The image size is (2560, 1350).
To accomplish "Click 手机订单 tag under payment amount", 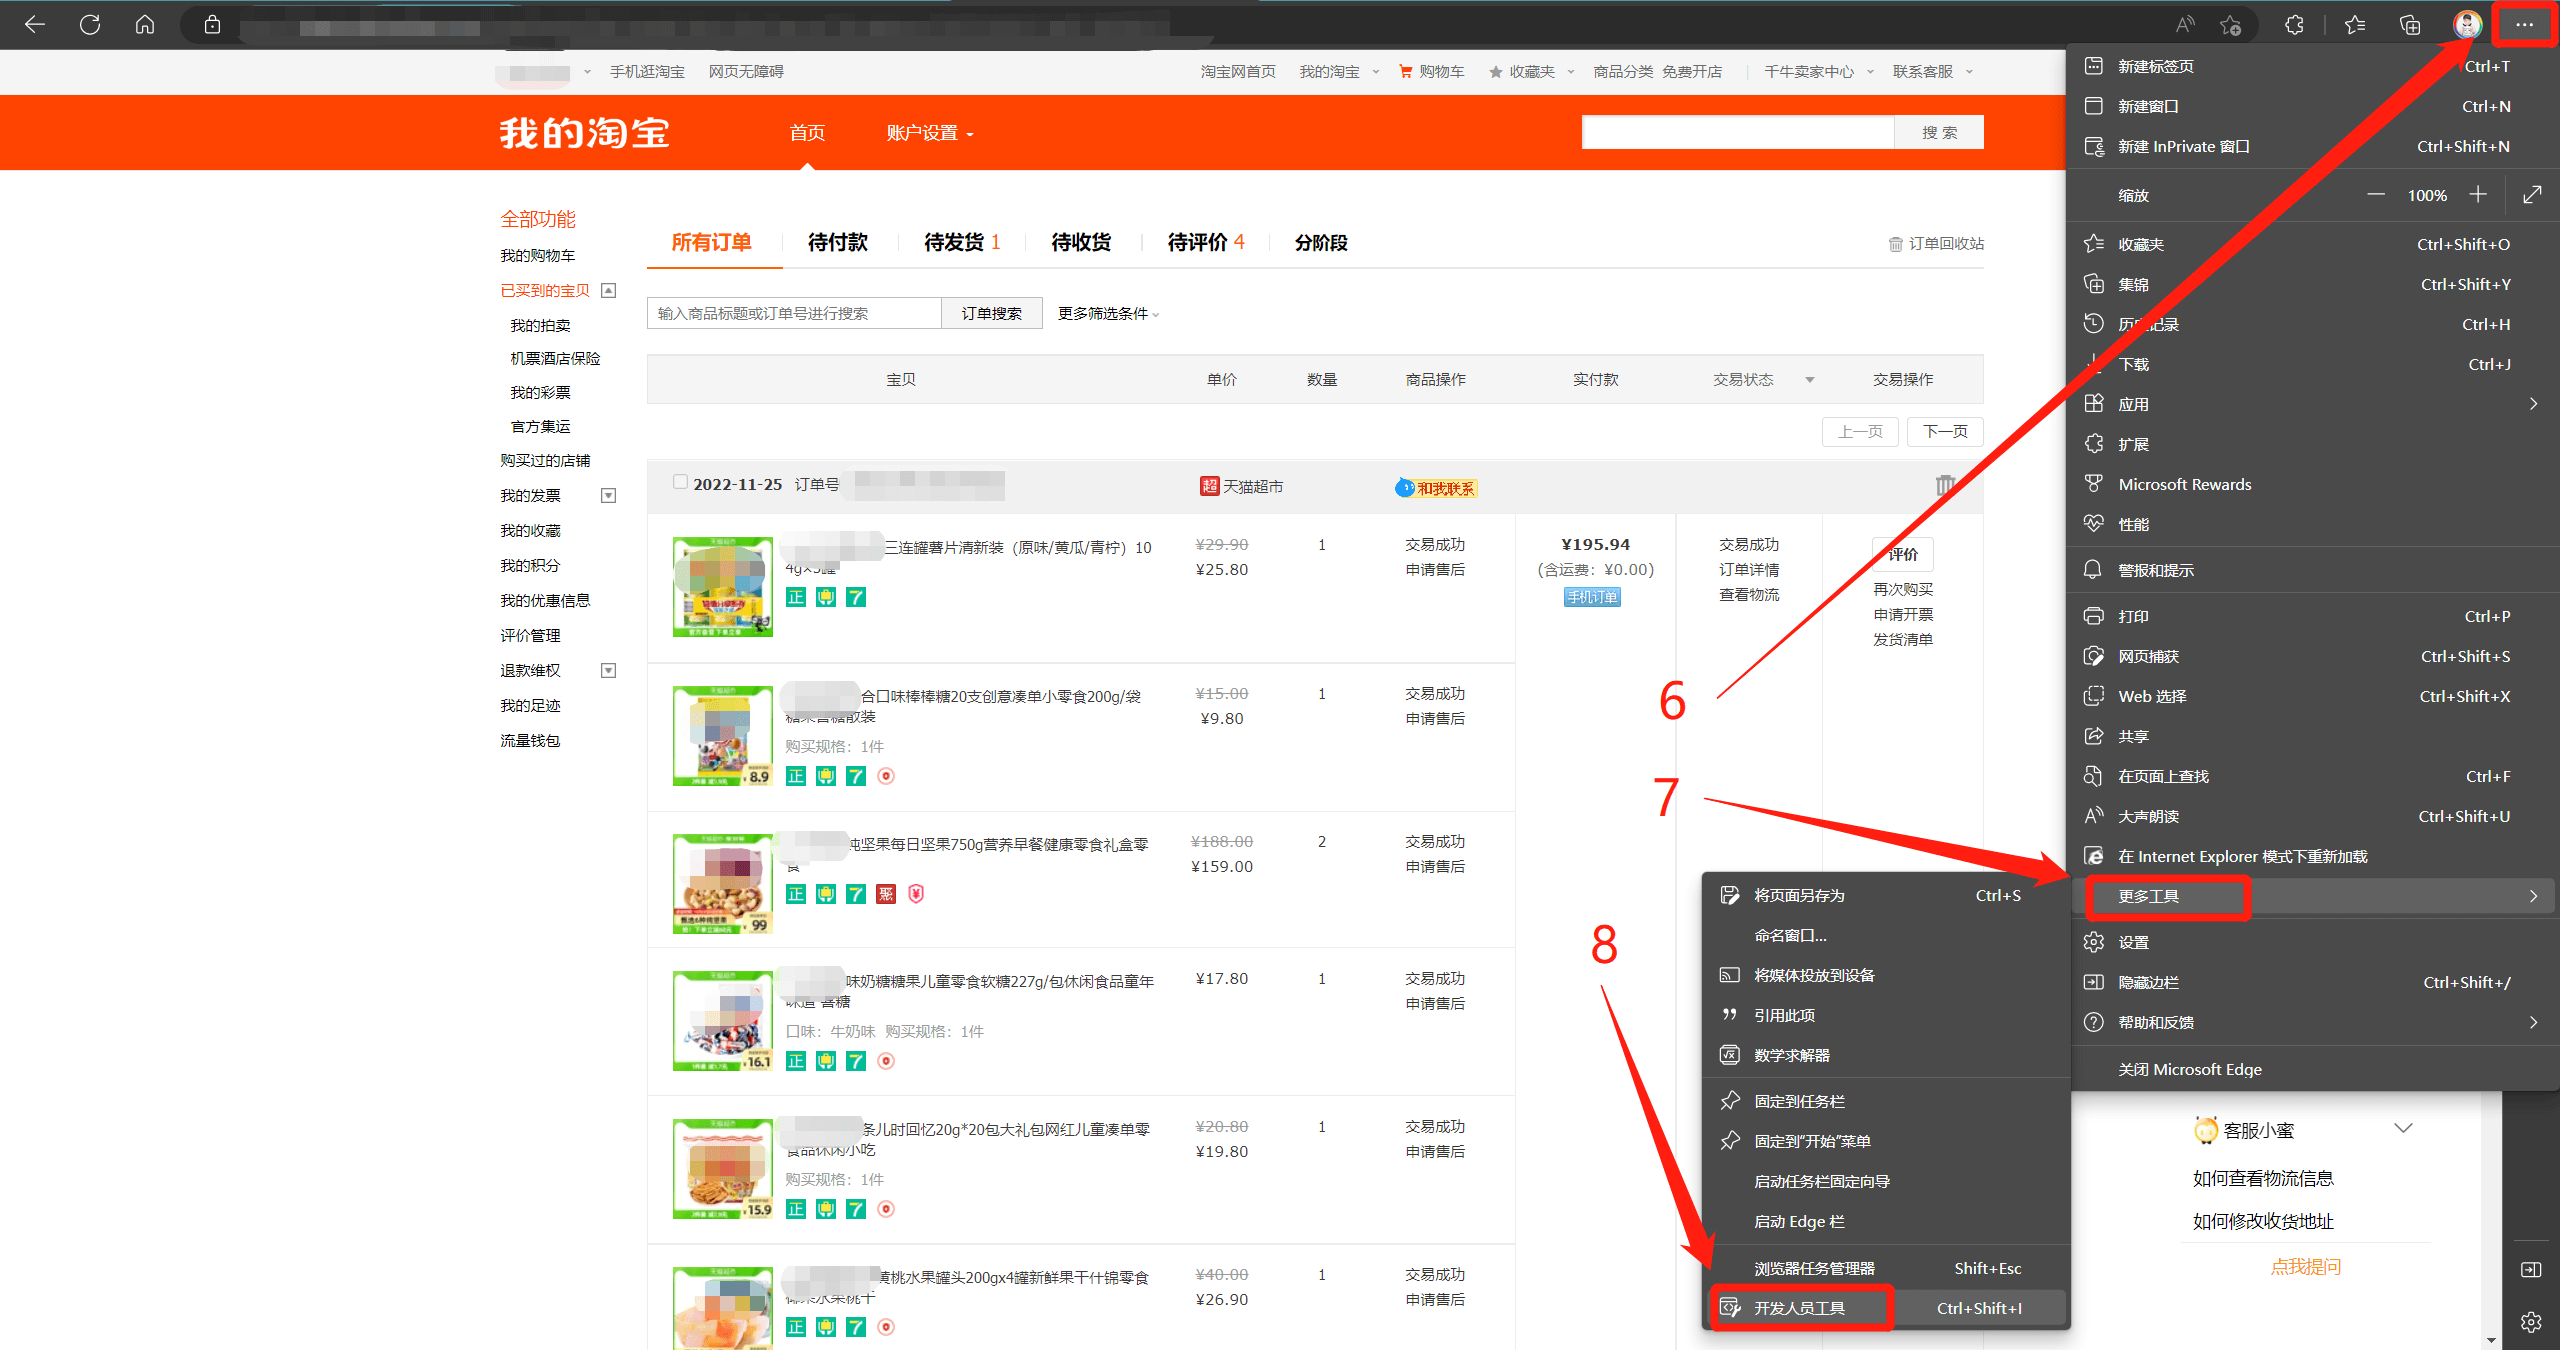I will coord(1592,598).
